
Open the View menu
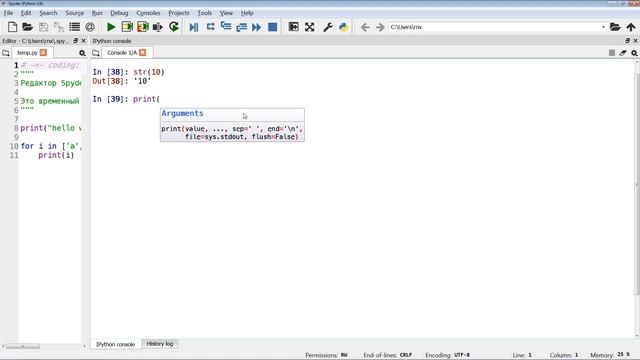pyautogui.click(x=226, y=13)
